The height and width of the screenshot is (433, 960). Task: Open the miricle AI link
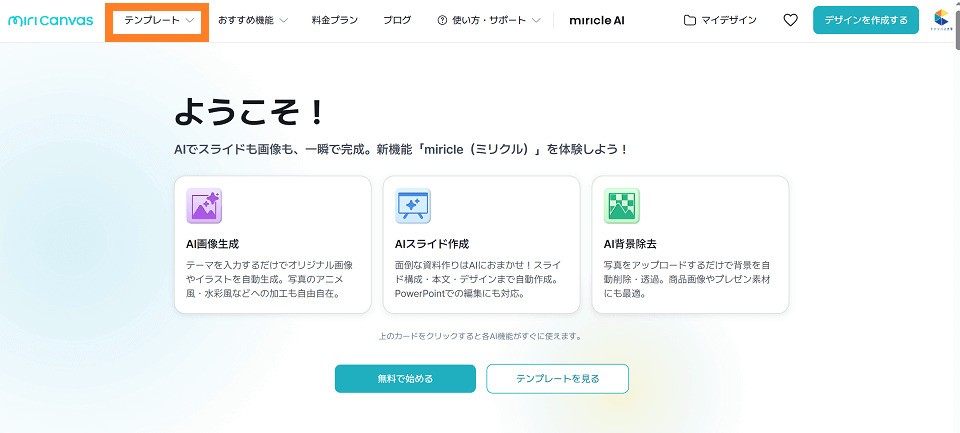tap(597, 20)
